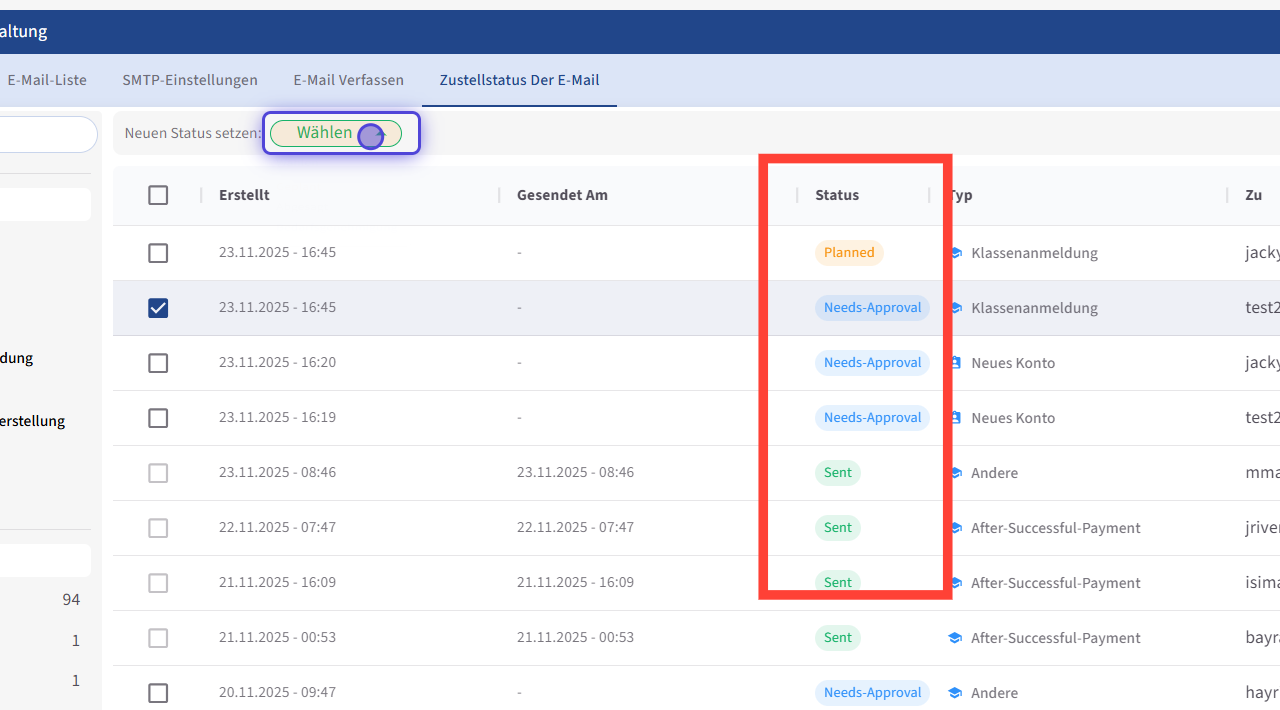Click the Gesendet Am column header
The image size is (1280, 710).
click(562, 195)
